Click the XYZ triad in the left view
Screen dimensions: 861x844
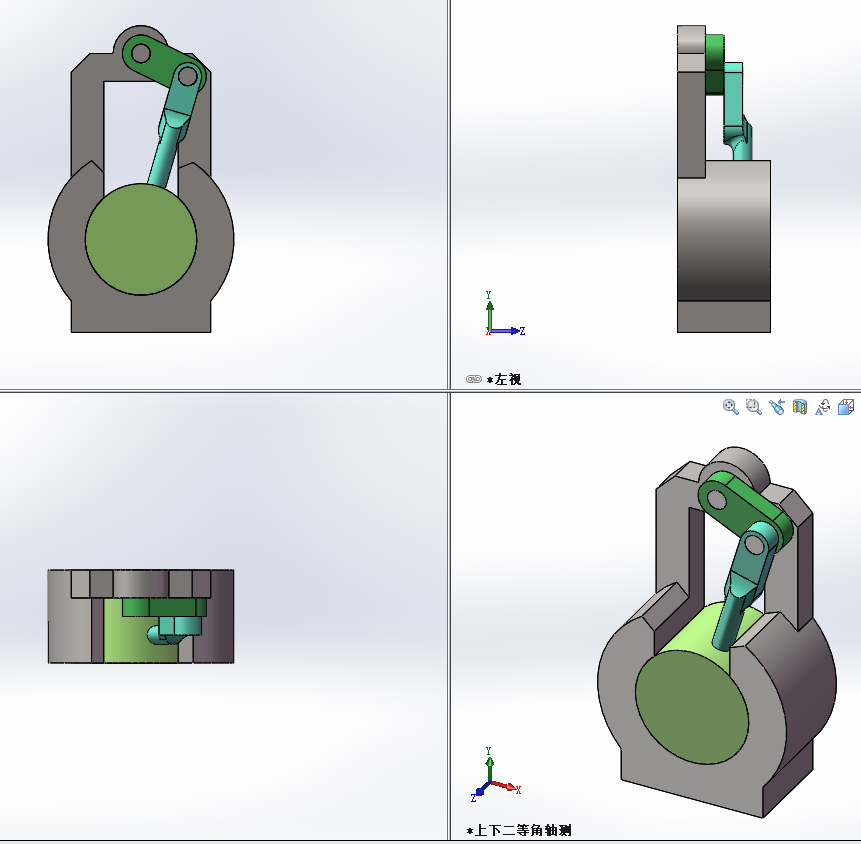[504, 314]
